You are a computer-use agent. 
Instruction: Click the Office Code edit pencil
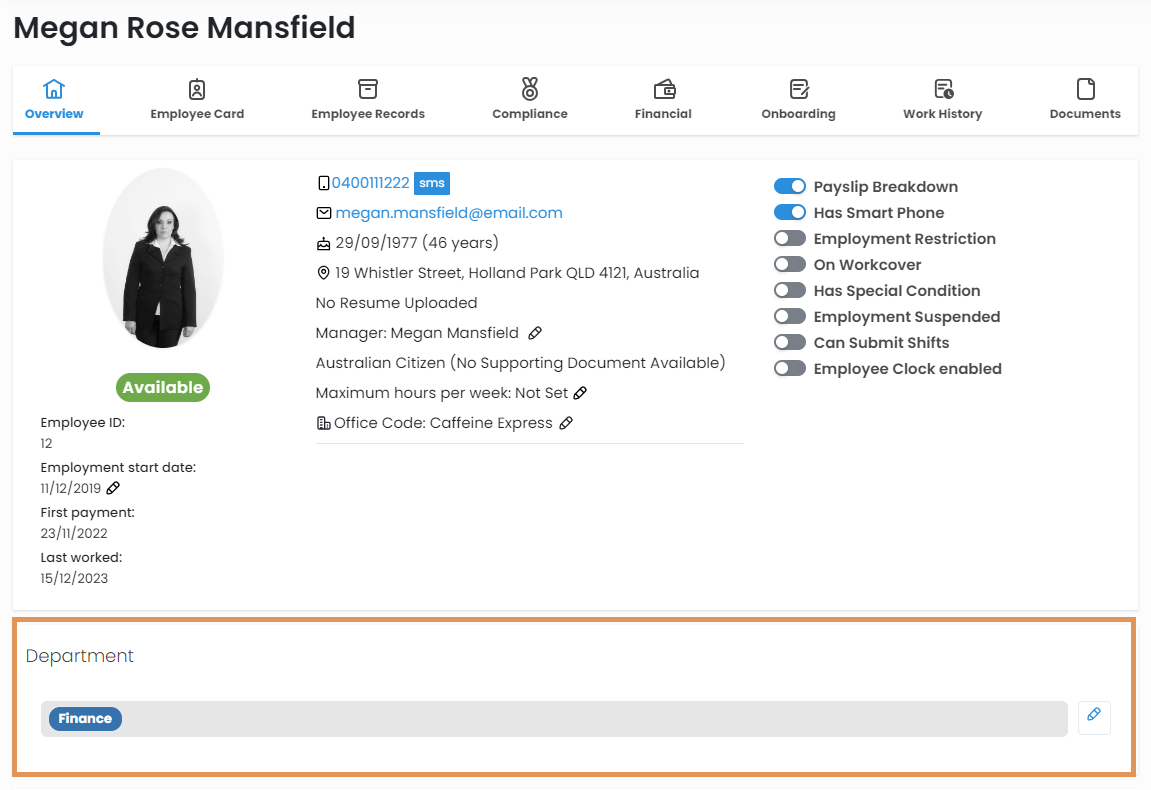click(x=566, y=423)
